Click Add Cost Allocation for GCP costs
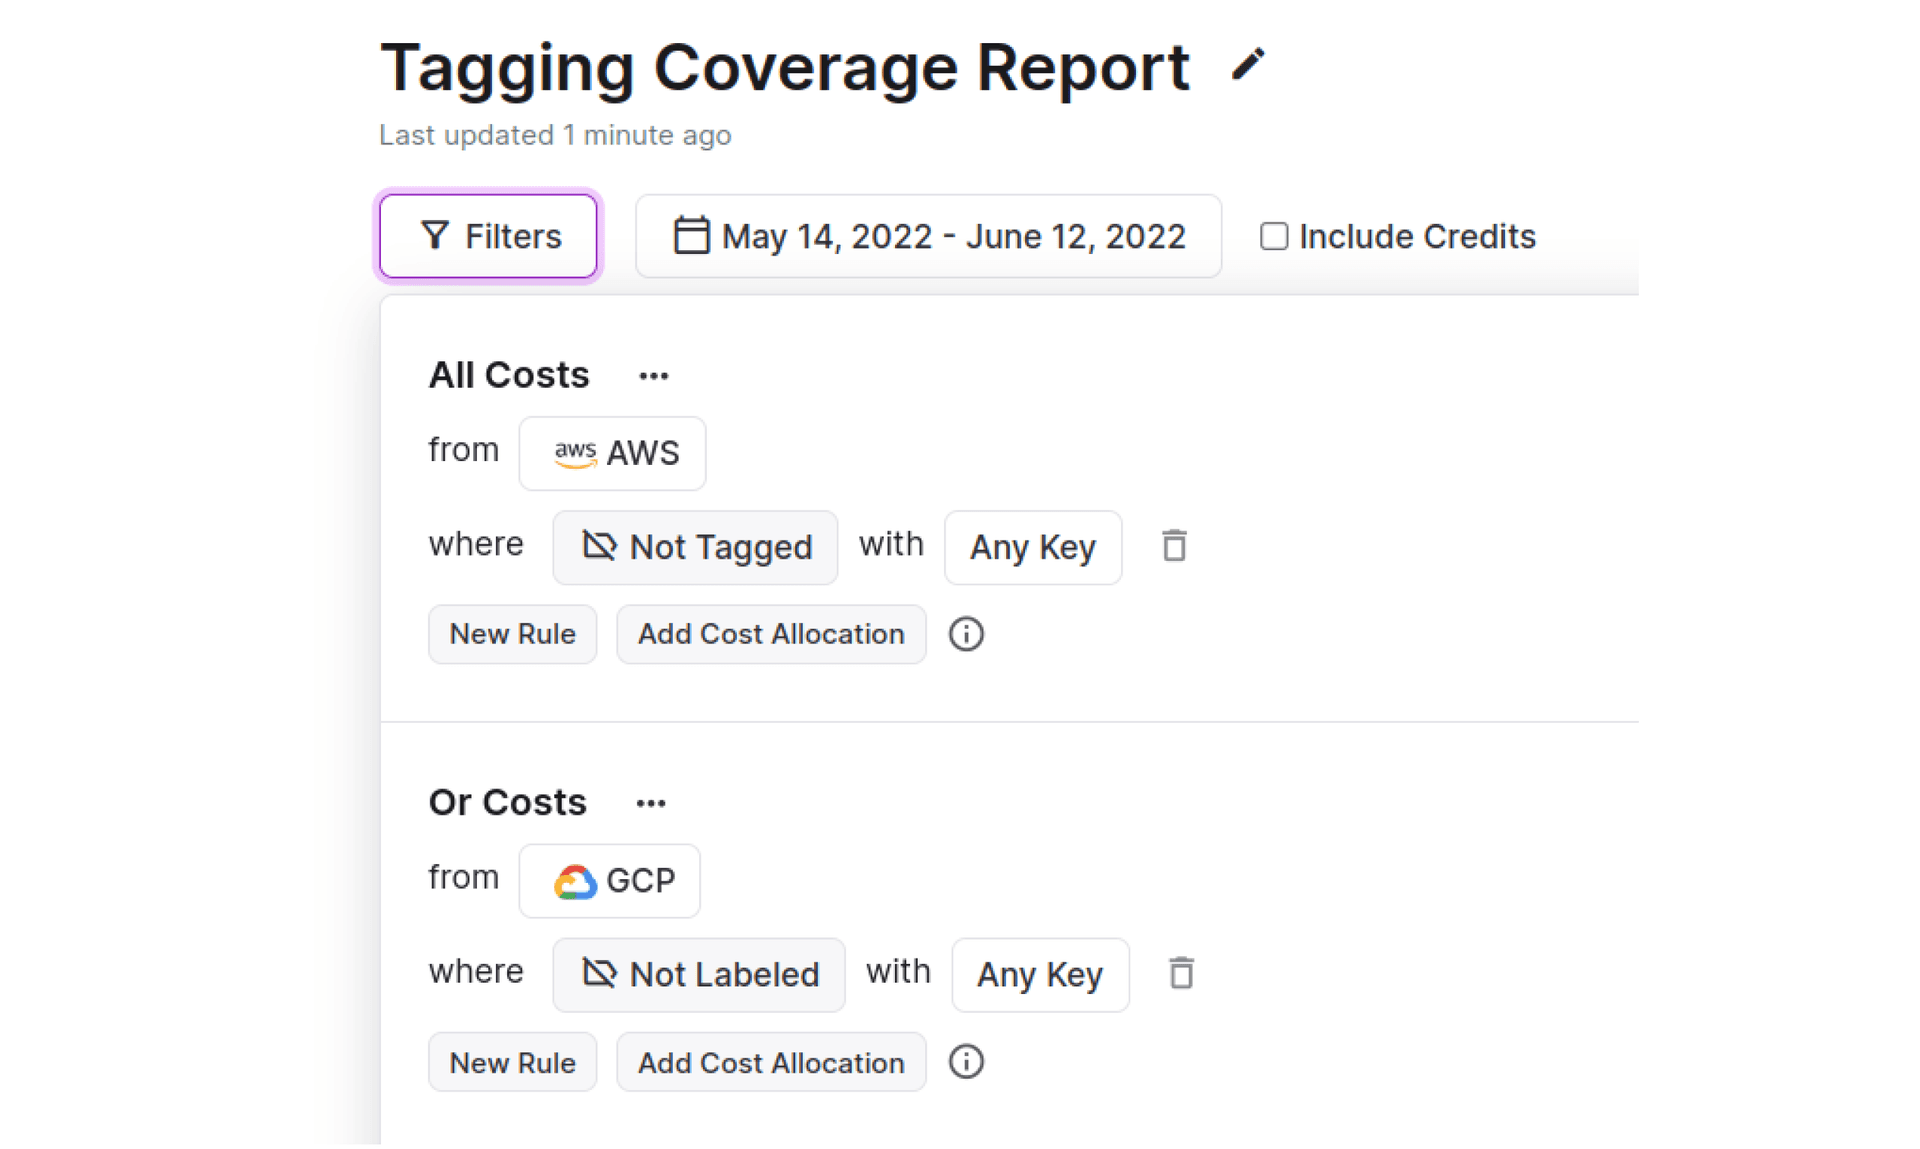1920x1149 pixels. [771, 1062]
